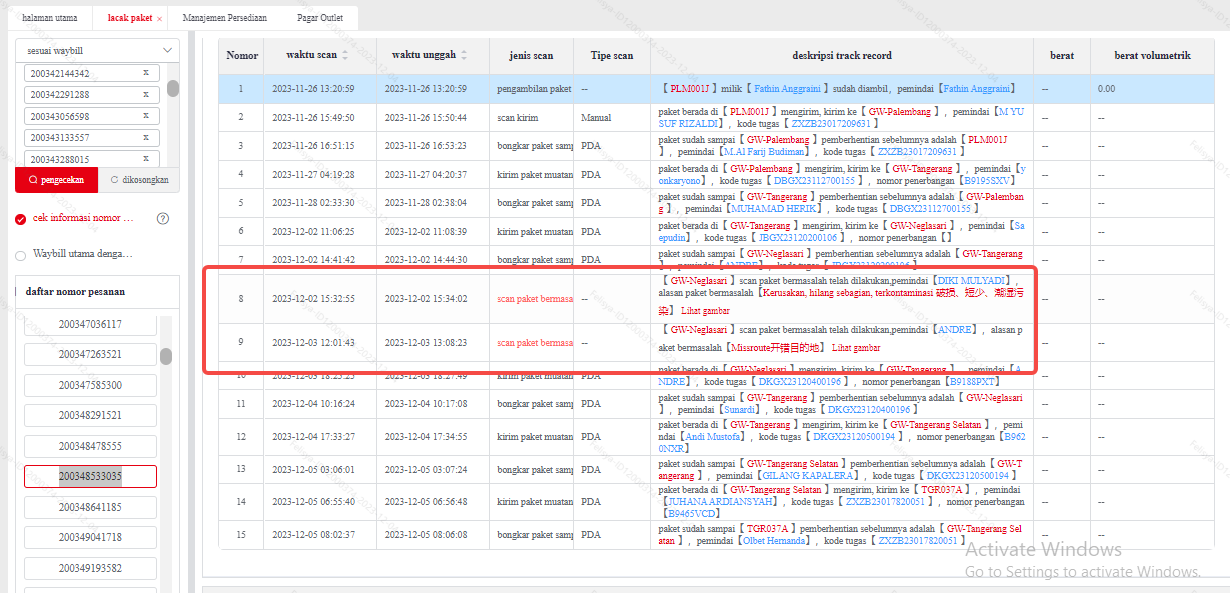
Task: Select order number 200348291521
Action: pos(90,415)
